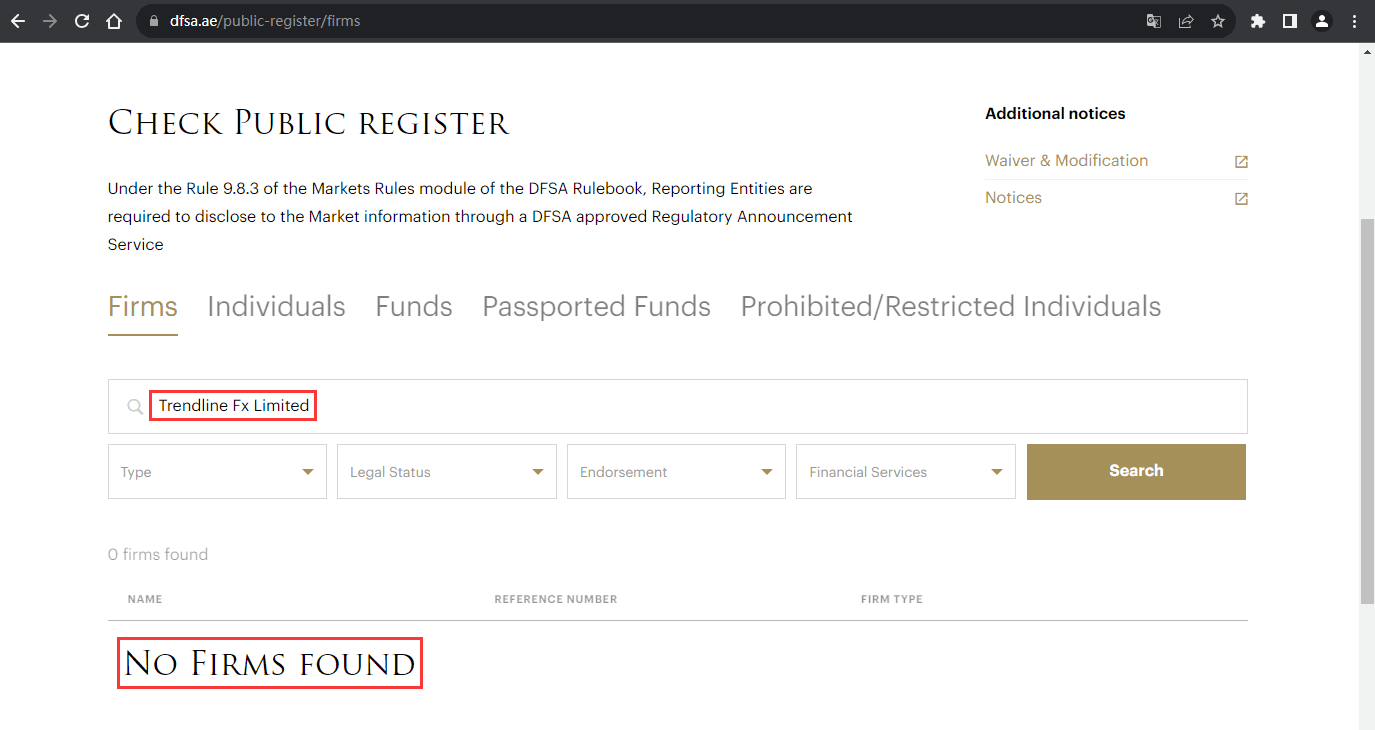Click the REFERENCE NUMBER column header
The image size is (1375, 730).
556,599
